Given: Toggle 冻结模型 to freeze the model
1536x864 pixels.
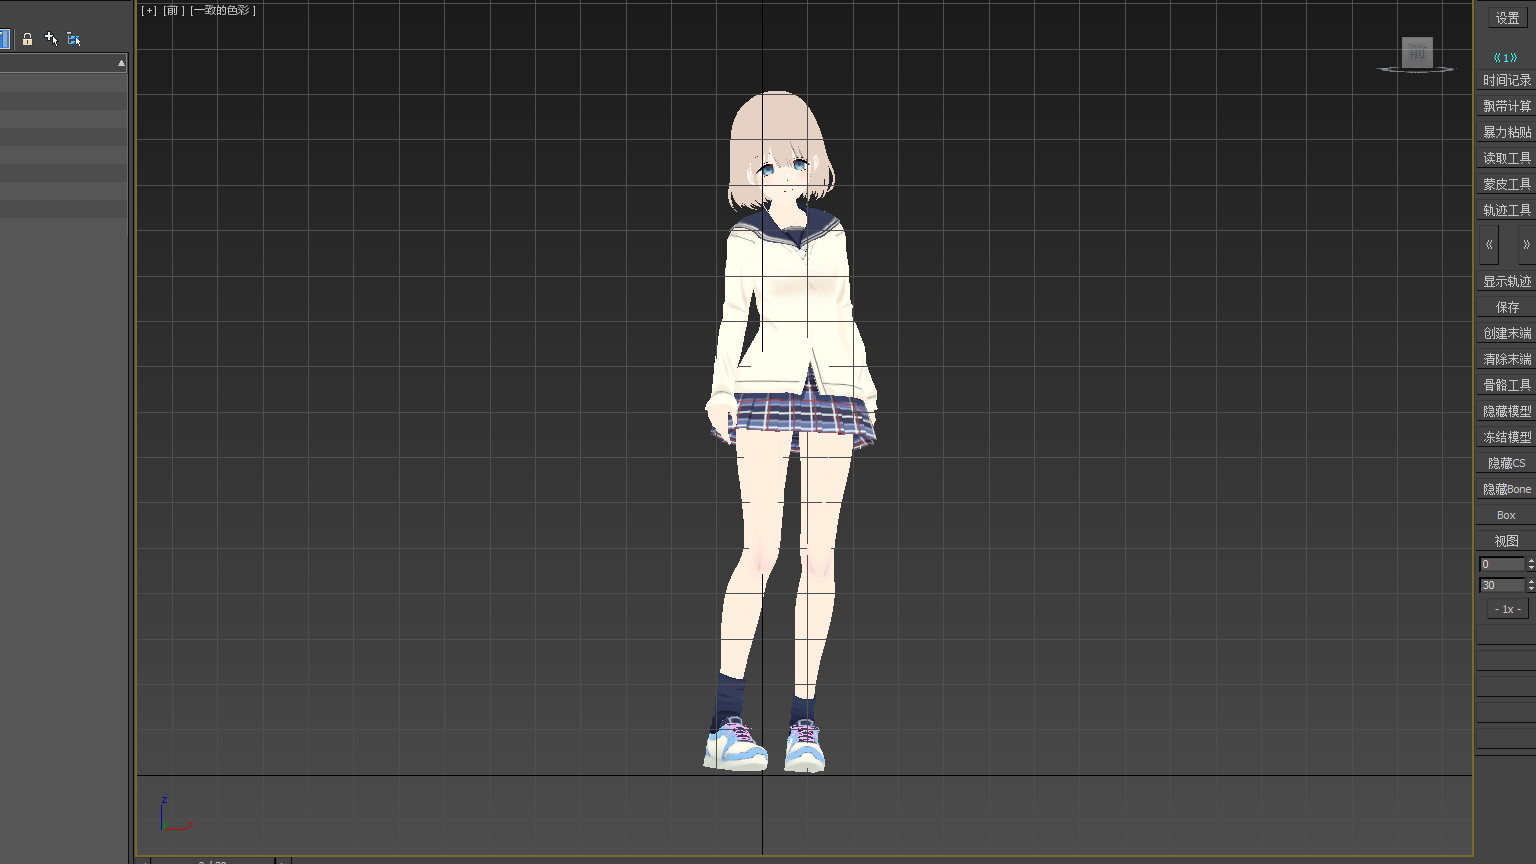Looking at the screenshot, I should pyautogui.click(x=1506, y=437).
